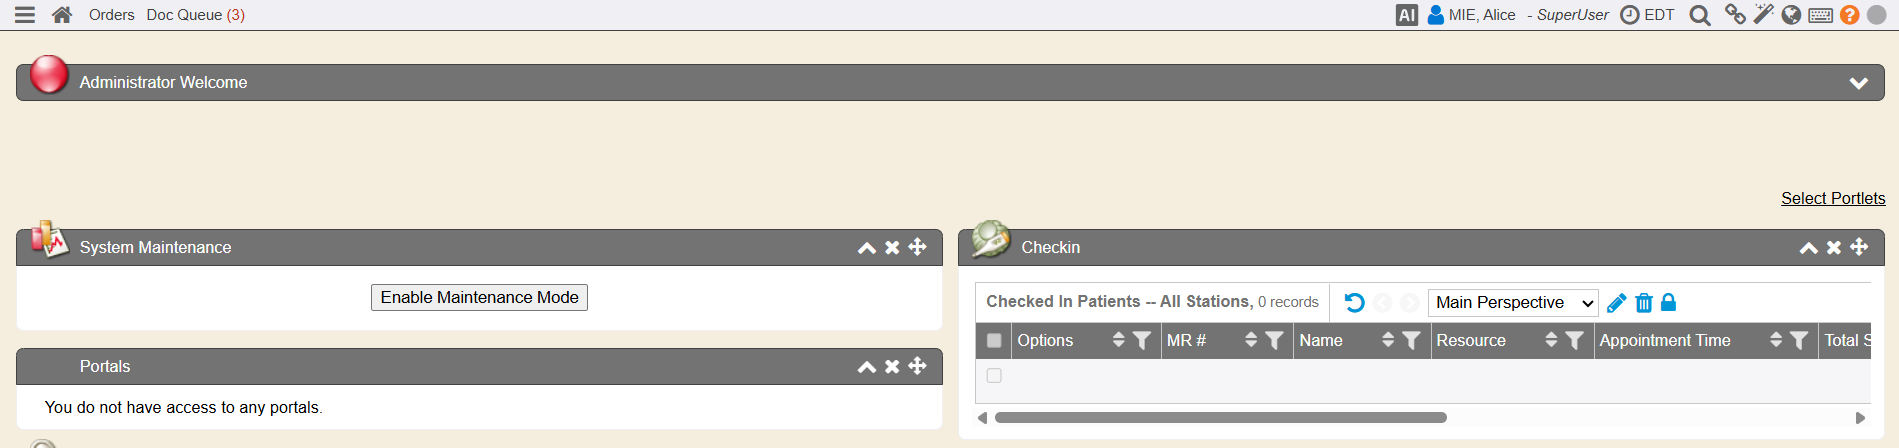Refresh the Checked In Patients list
The image size is (1899, 448).
[x=1354, y=302]
